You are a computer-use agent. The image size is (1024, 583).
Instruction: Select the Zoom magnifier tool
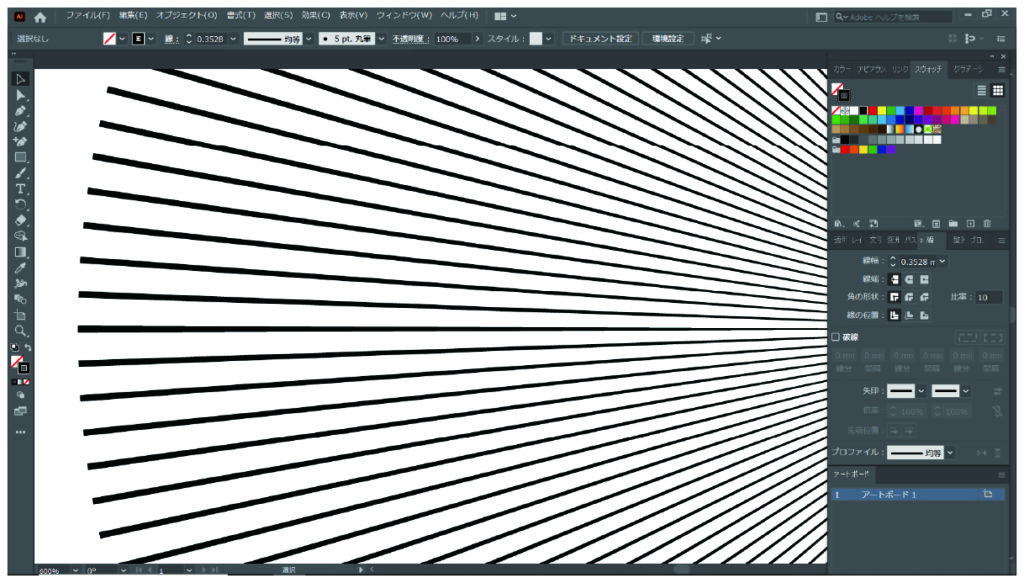point(20,331)
